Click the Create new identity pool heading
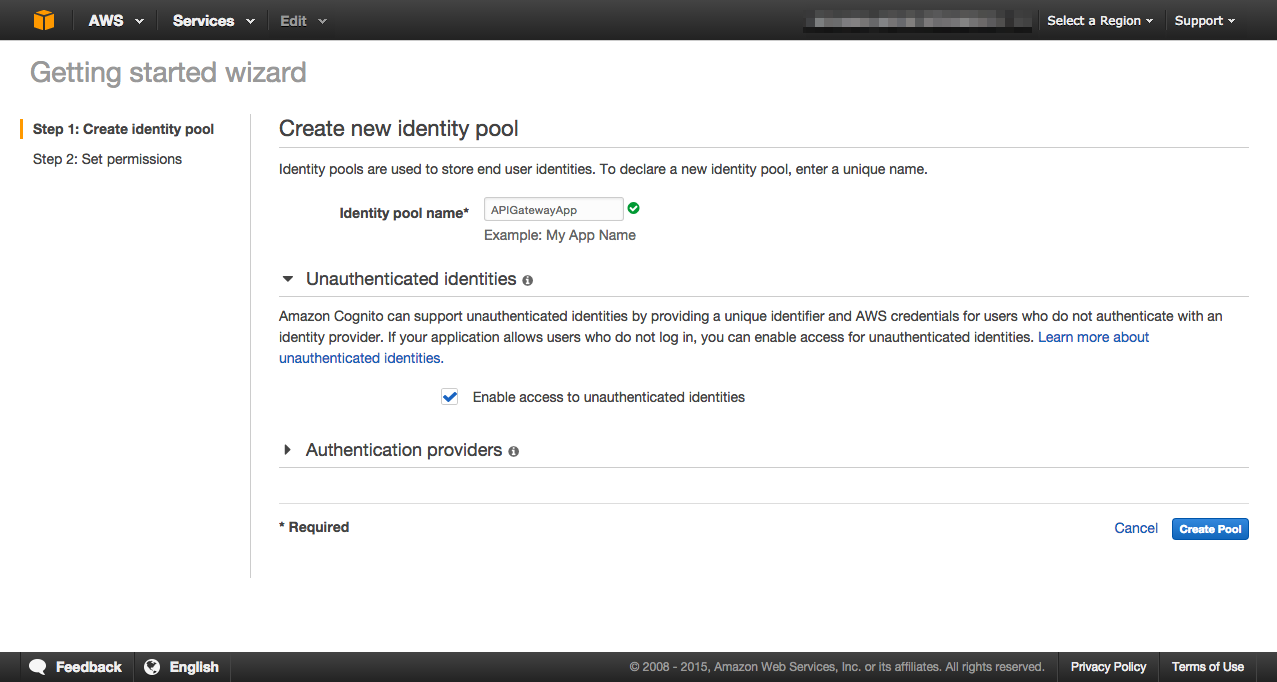Image resolution: width=1277 pixels, height=682 pixels. tap(399, 128)
